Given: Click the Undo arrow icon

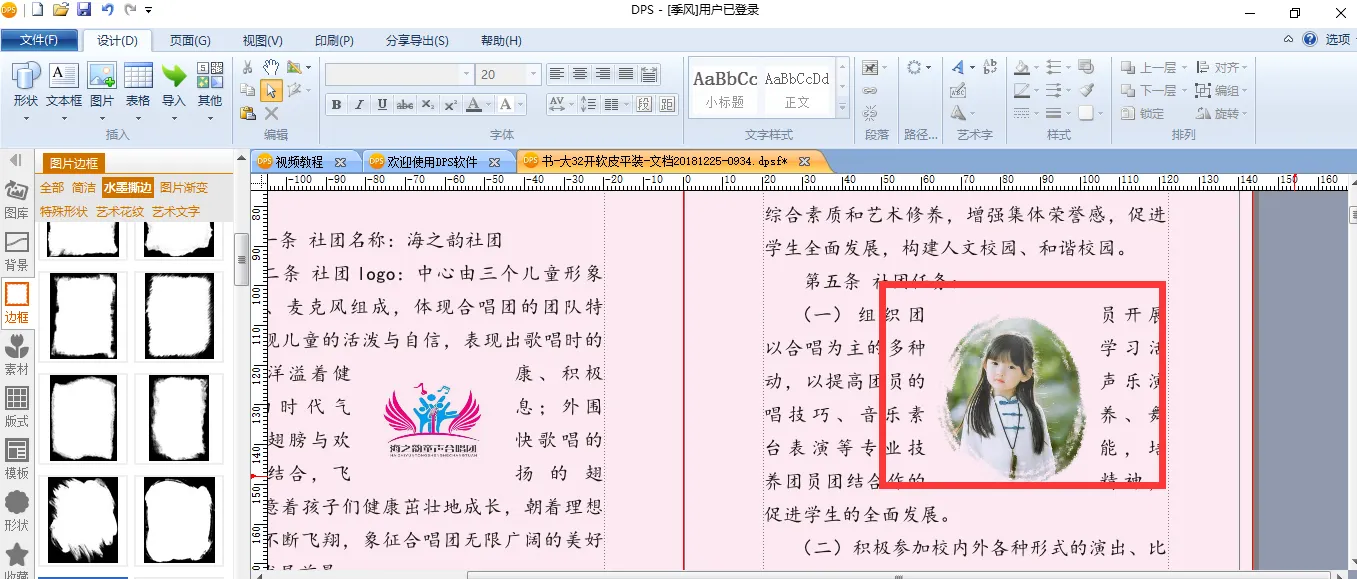Looking at the screenshot, I should point(107,10).
